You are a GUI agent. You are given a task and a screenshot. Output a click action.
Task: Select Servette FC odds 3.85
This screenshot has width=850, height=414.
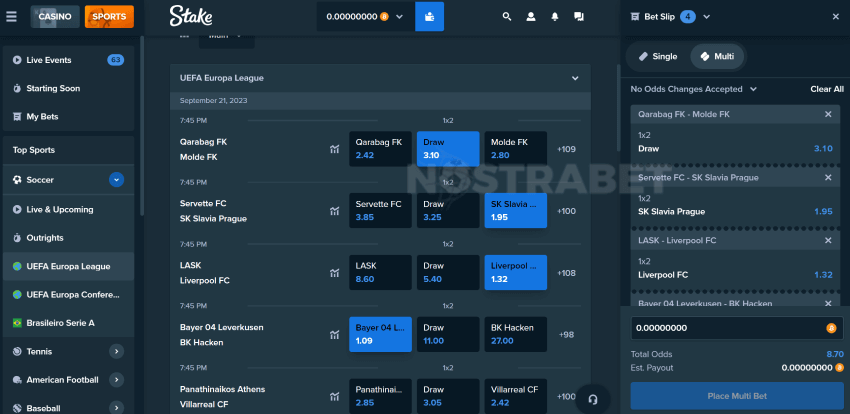pyautogui.click(x=381, y=211)
